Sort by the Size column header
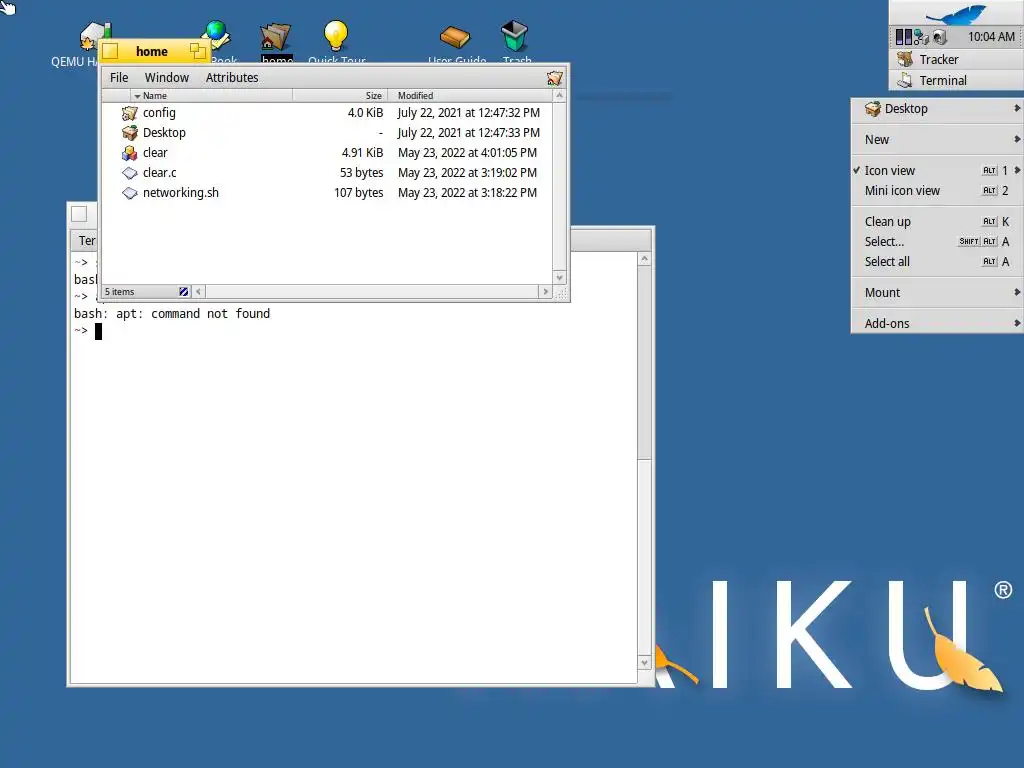The width and height of the screenshot is (1024, 768). 340,95
